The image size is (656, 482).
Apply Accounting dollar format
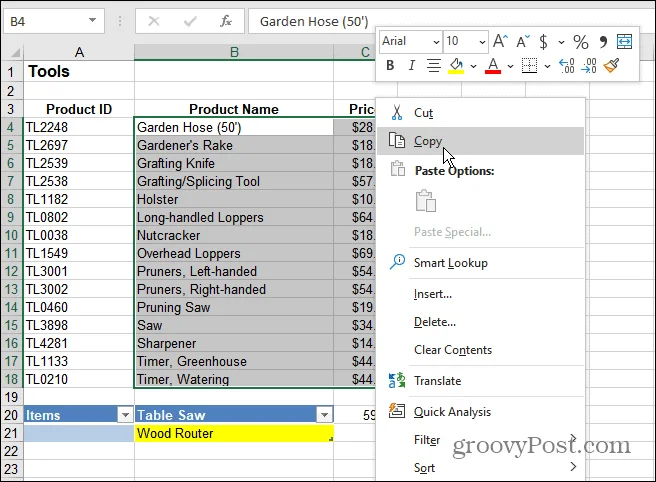543,41
